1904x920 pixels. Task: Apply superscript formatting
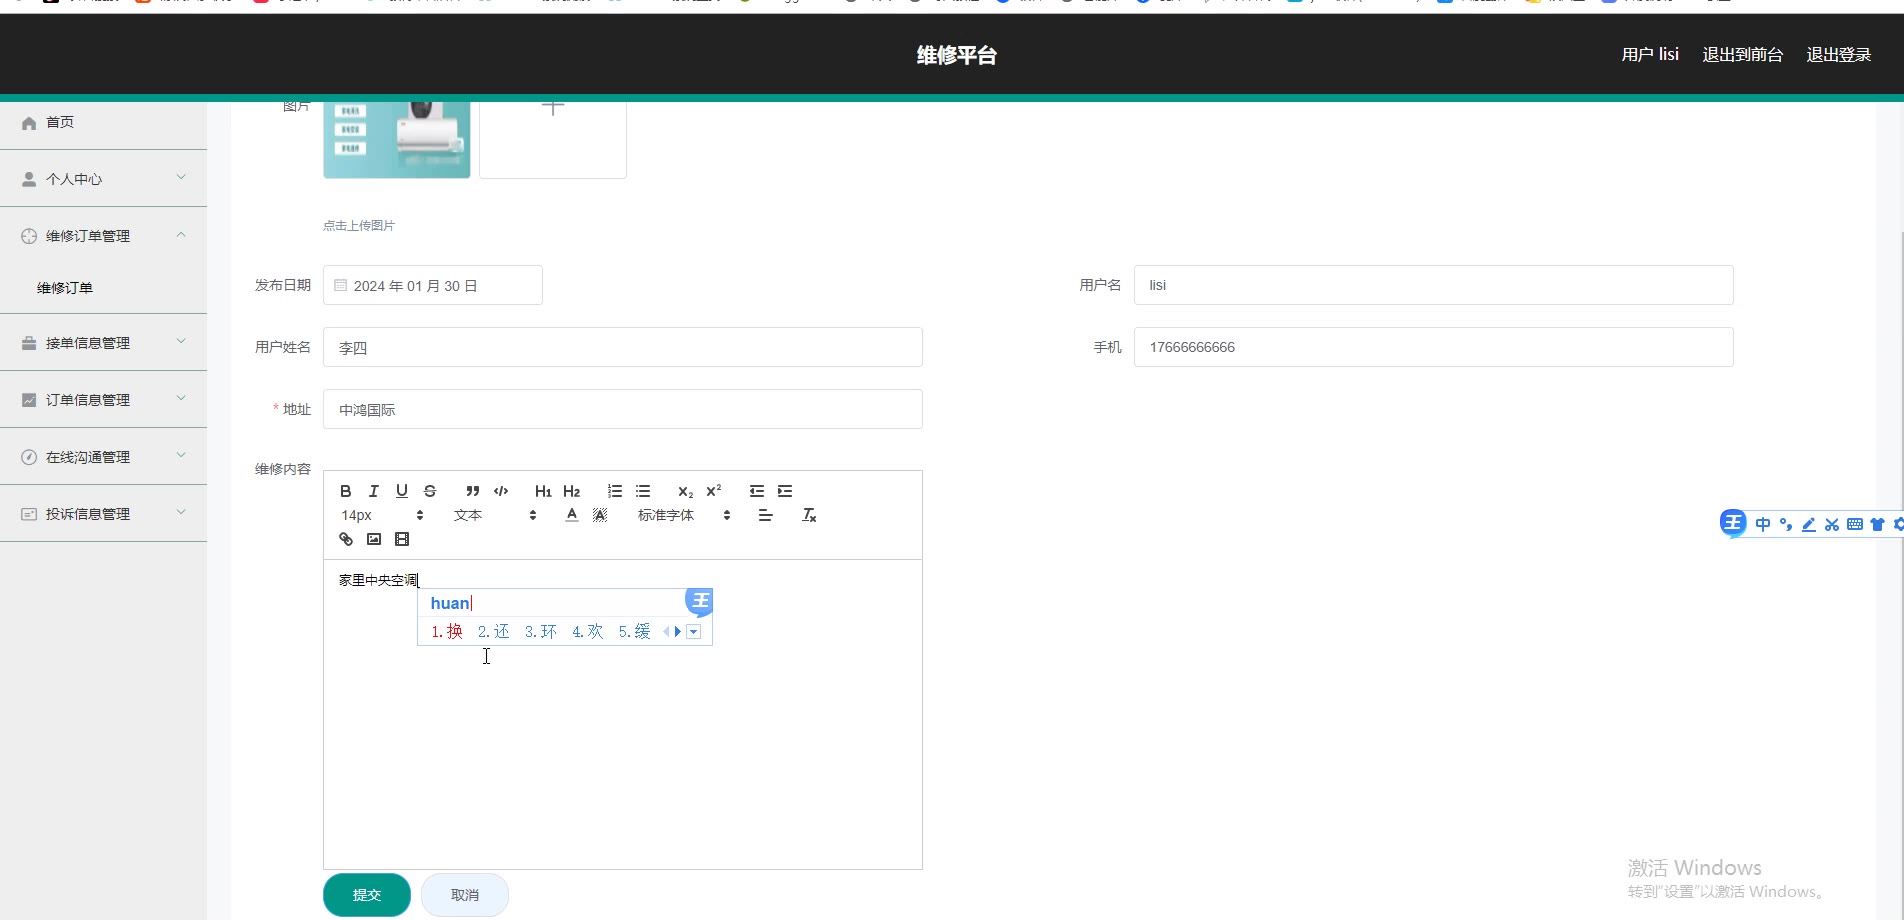coord(713,491)
